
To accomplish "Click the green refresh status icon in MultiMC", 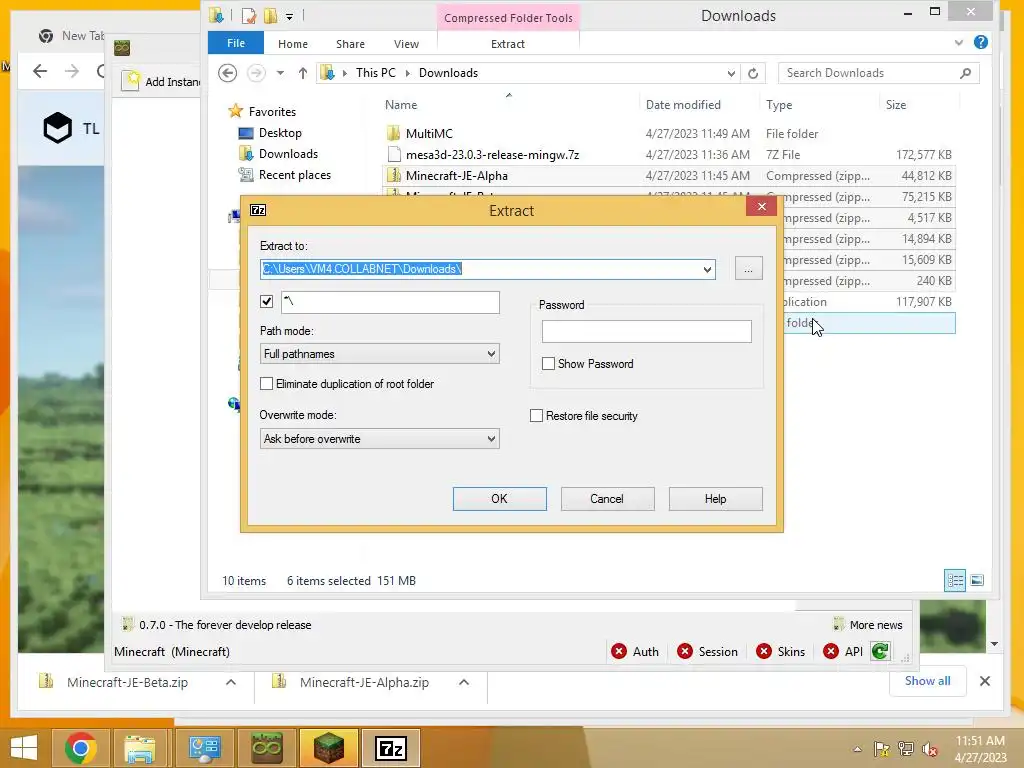I will [880, 651].
